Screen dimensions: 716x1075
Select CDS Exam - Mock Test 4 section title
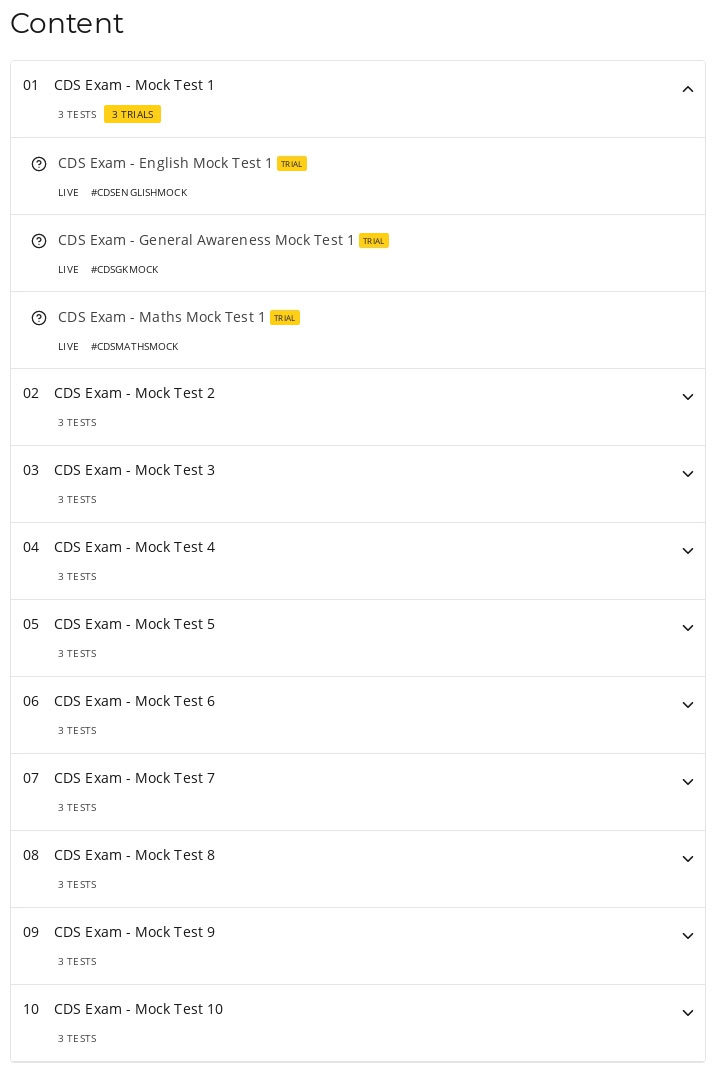coord(134,547)
